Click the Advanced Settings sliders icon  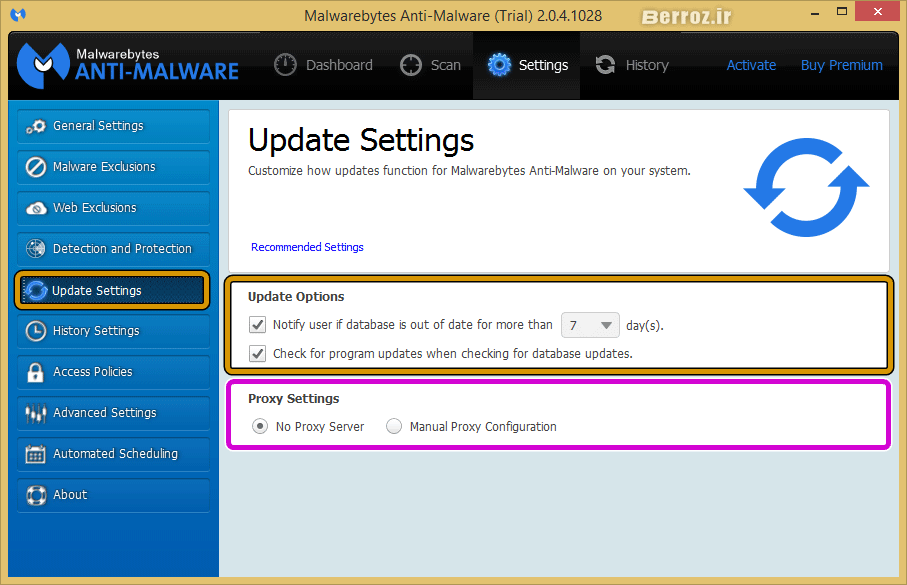coord(36,413)
